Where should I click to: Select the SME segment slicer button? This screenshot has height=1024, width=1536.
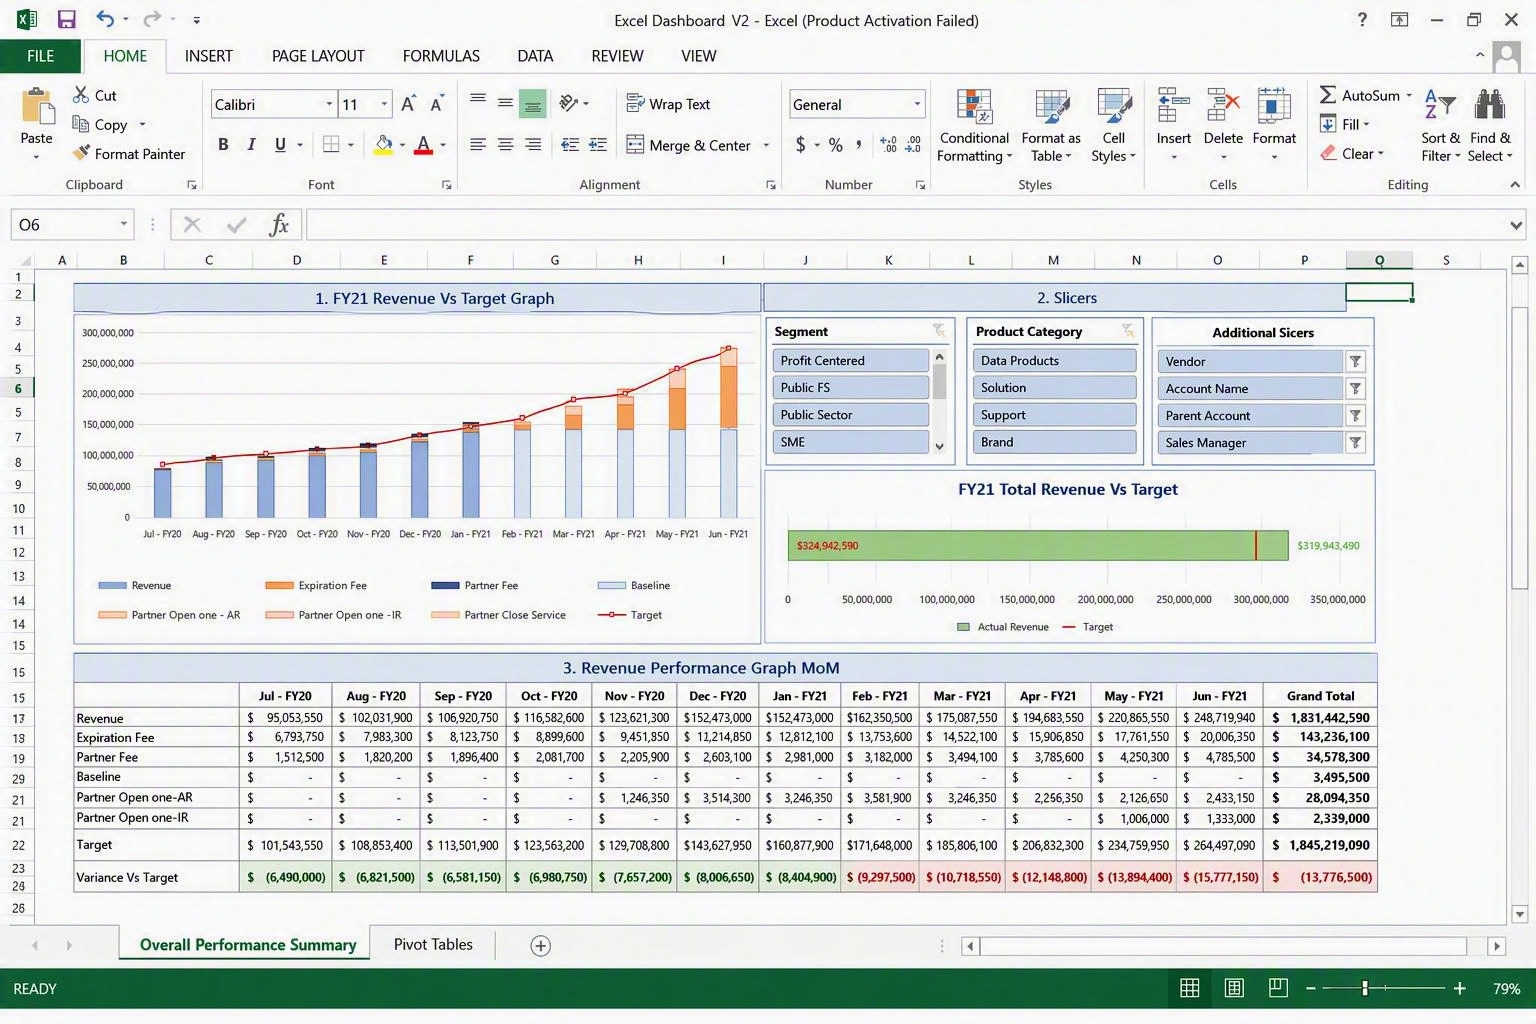tap(850, 441)
